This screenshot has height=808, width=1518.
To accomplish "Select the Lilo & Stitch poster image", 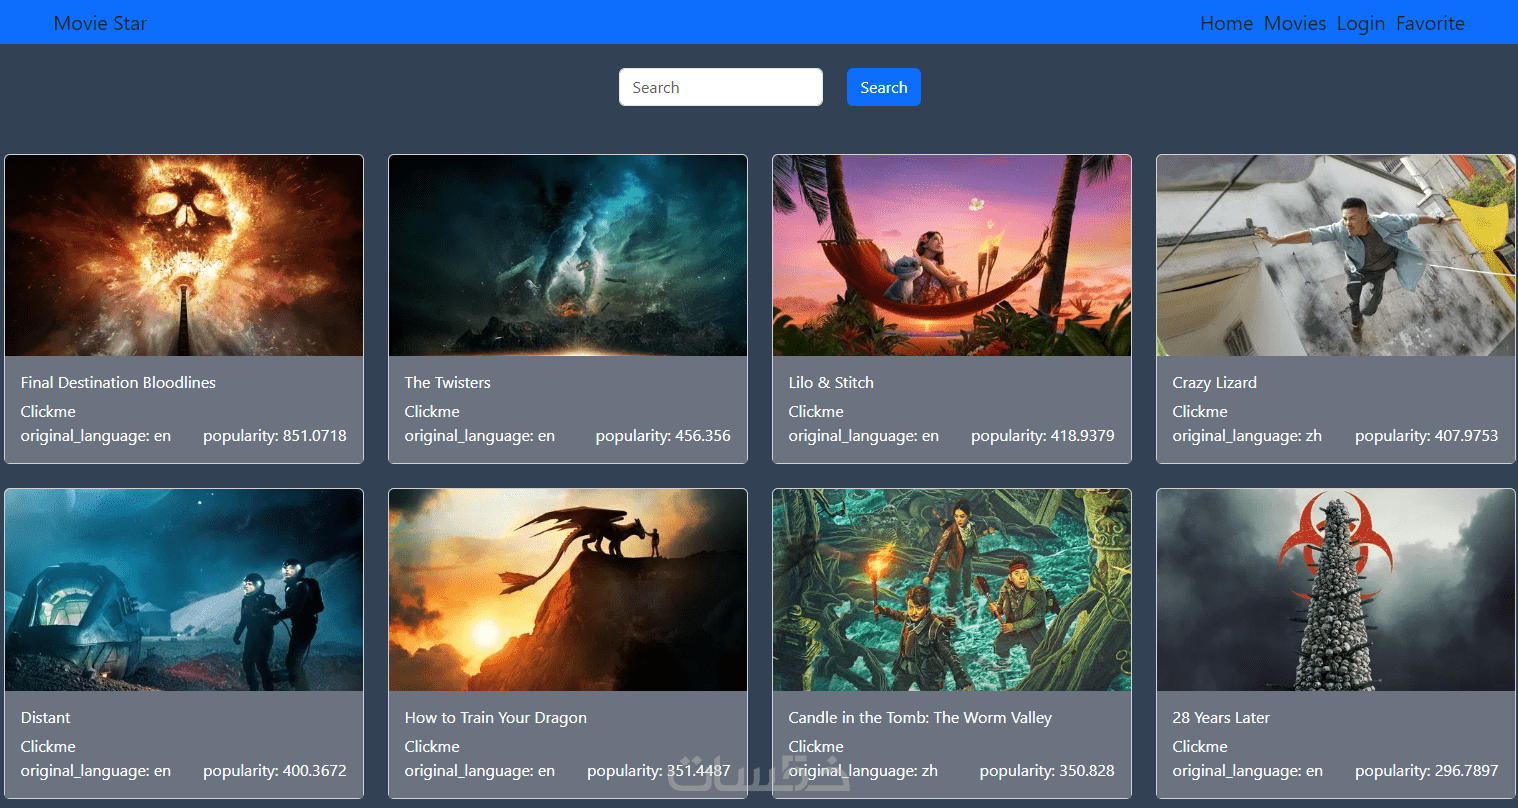I will click(952, 256).
